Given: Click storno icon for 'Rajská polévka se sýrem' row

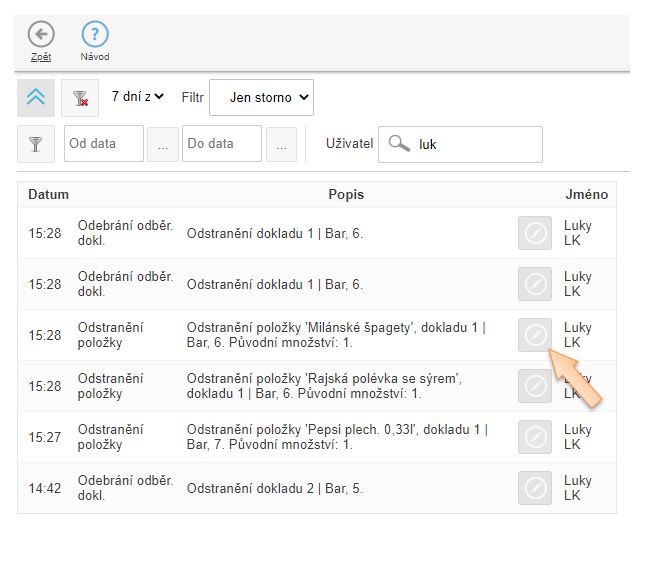Looking at the screenshot, I should point(535,386).
